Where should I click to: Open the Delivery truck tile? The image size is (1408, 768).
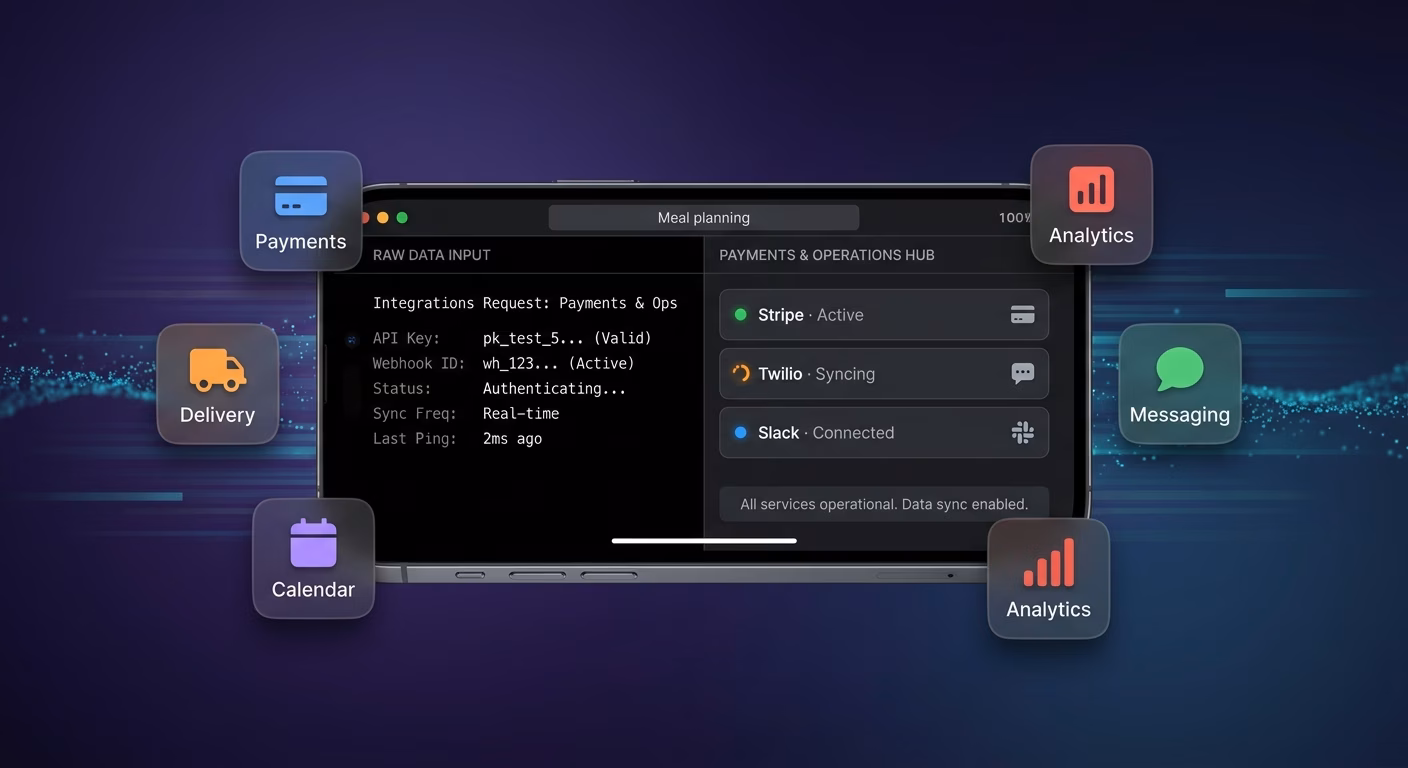(x=218, y=384)
